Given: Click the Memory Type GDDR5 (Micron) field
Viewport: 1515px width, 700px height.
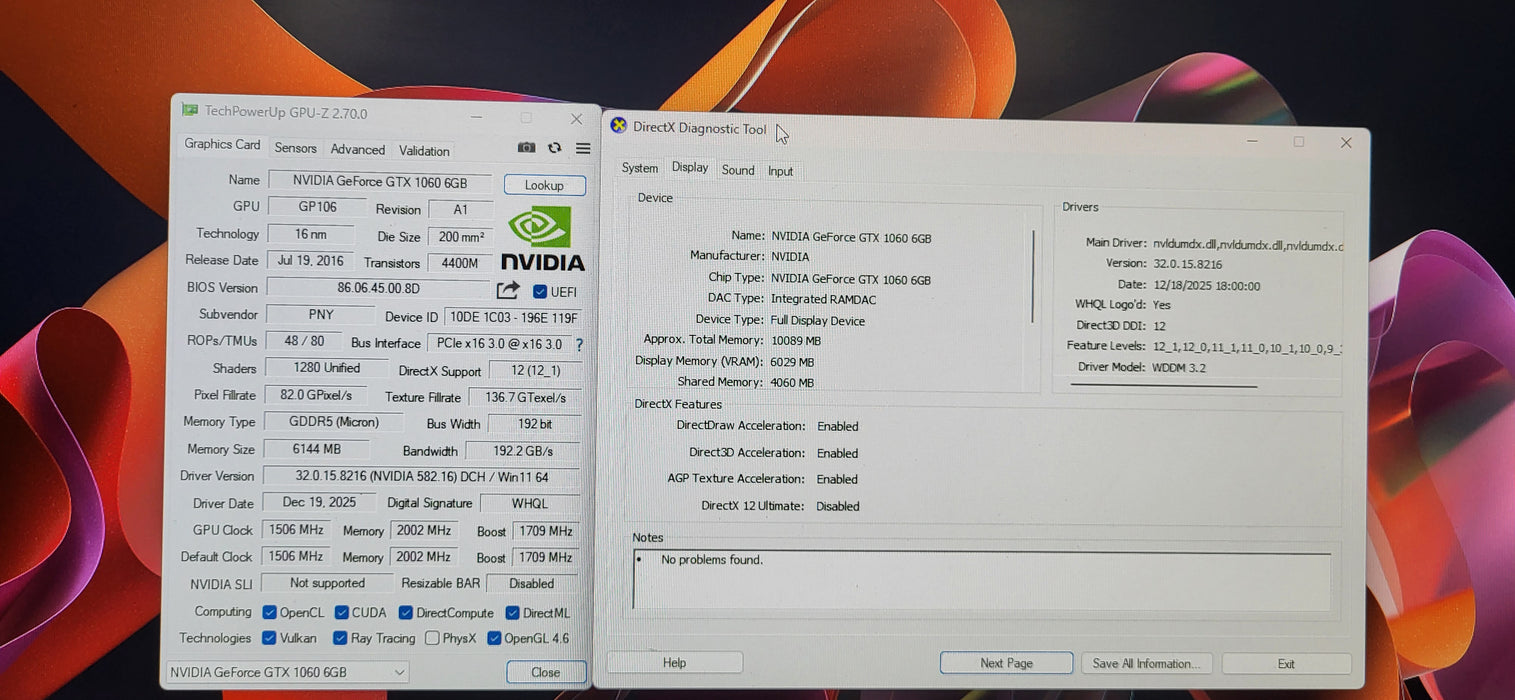Looking at the screenshot, I should [334, 422].
